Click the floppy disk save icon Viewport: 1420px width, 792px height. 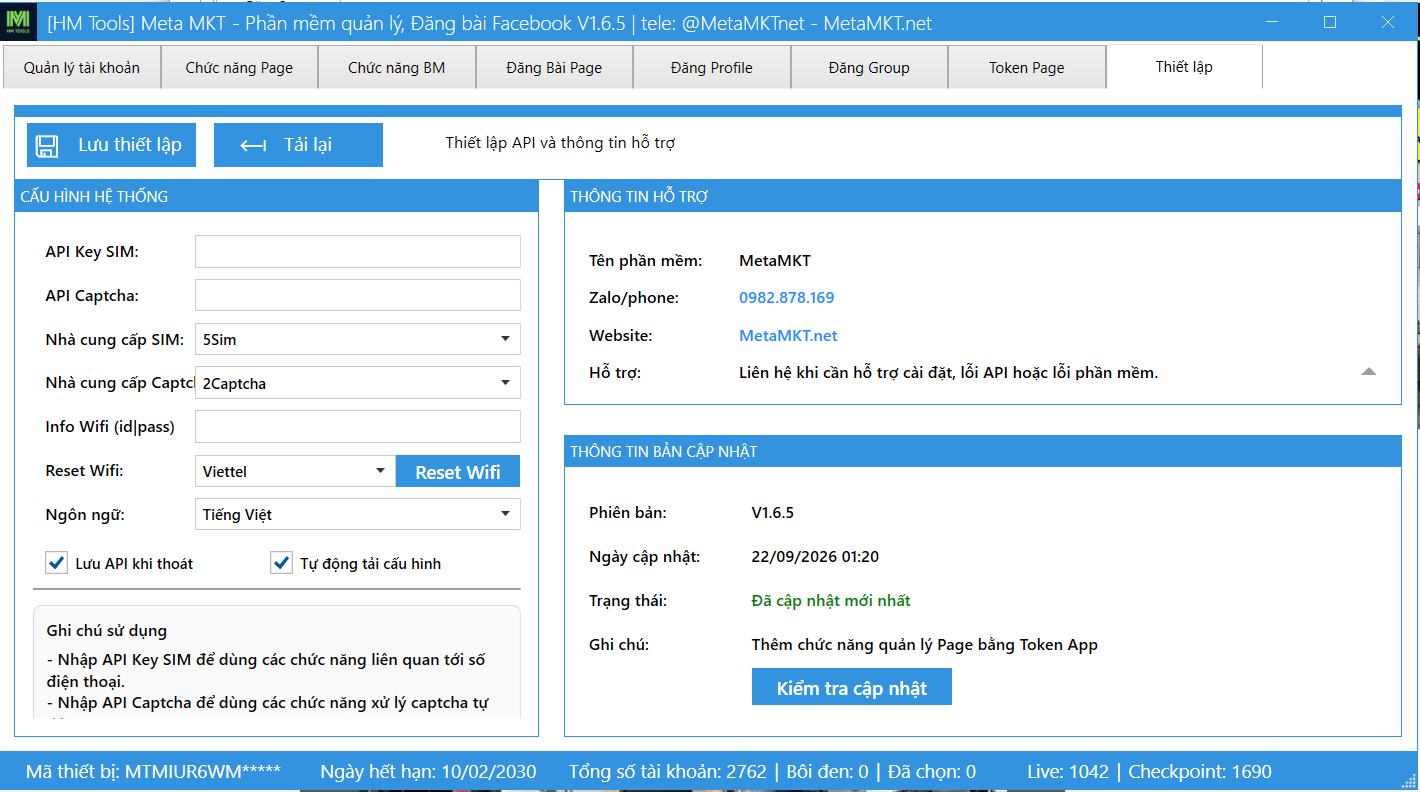point(47,146)
